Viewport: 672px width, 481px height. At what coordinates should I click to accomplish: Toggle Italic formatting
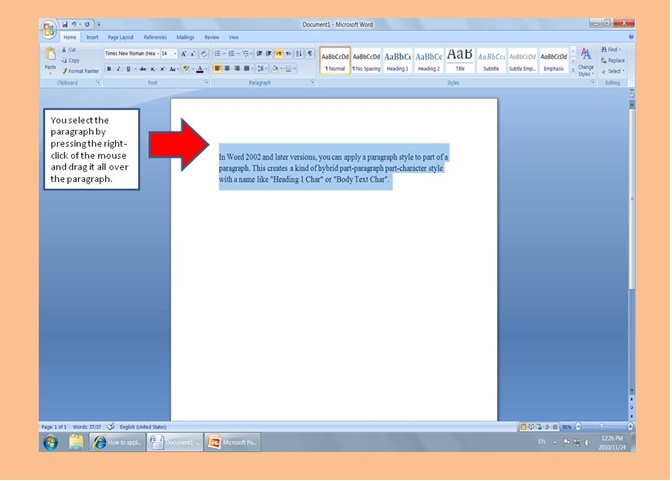point(119,69)
